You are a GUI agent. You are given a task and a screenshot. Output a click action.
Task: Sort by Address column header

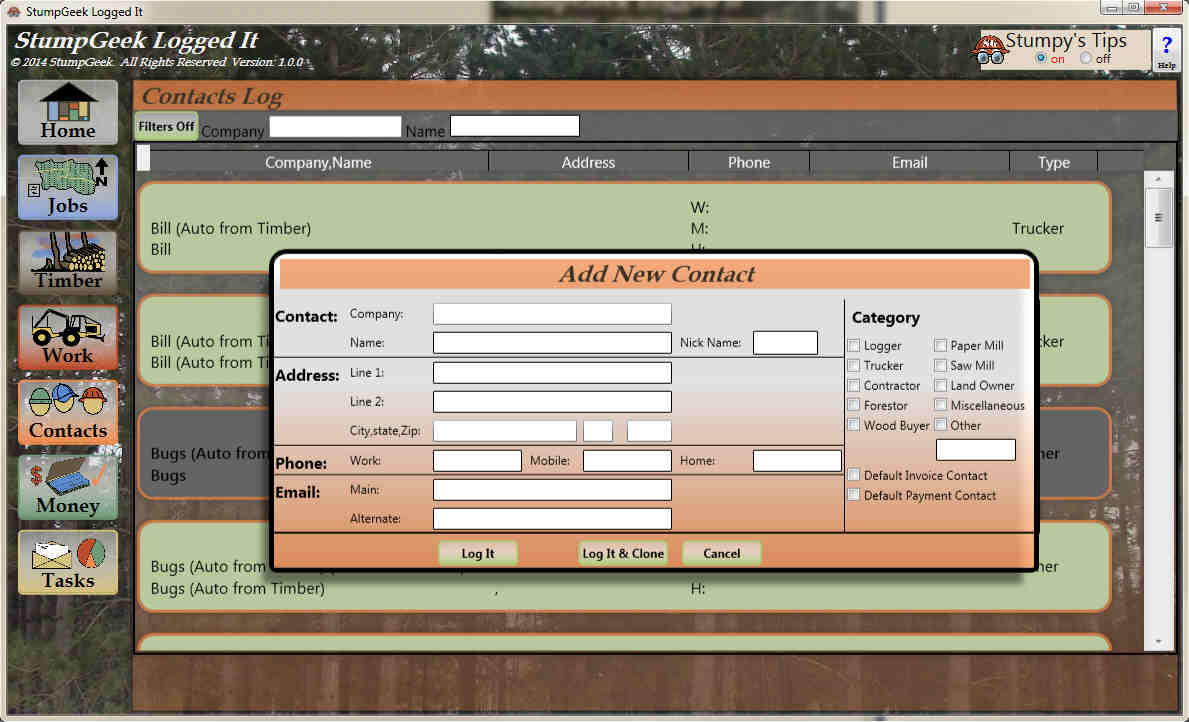point(588,162)
